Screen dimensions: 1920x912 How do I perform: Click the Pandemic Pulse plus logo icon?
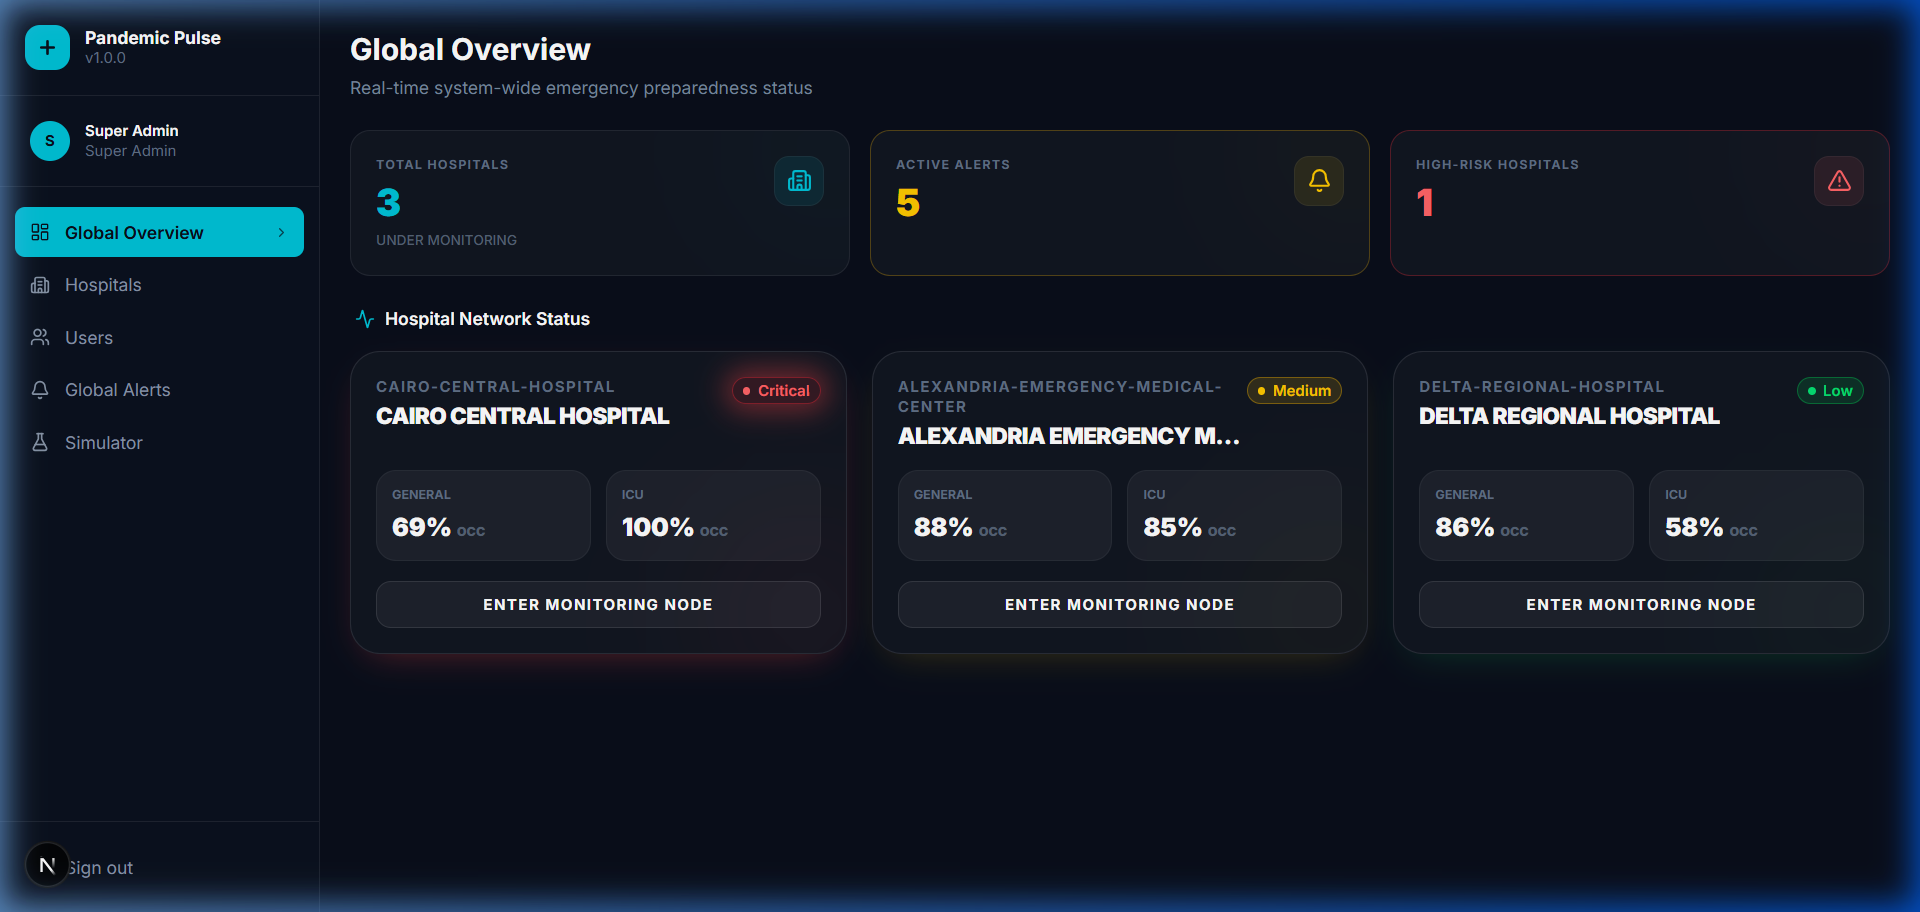(47, 47)
